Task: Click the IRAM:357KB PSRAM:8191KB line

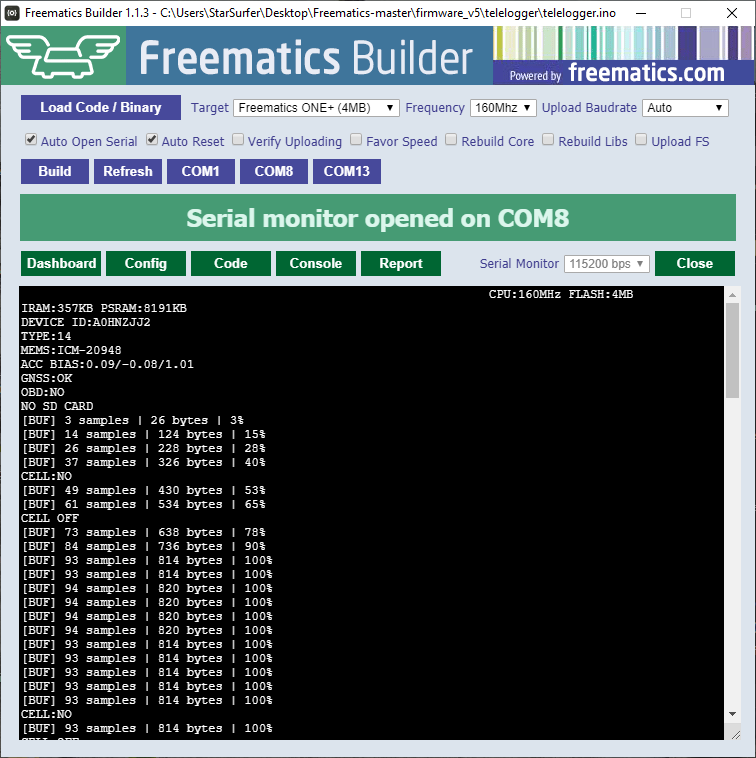Action: tap(104, 308)
